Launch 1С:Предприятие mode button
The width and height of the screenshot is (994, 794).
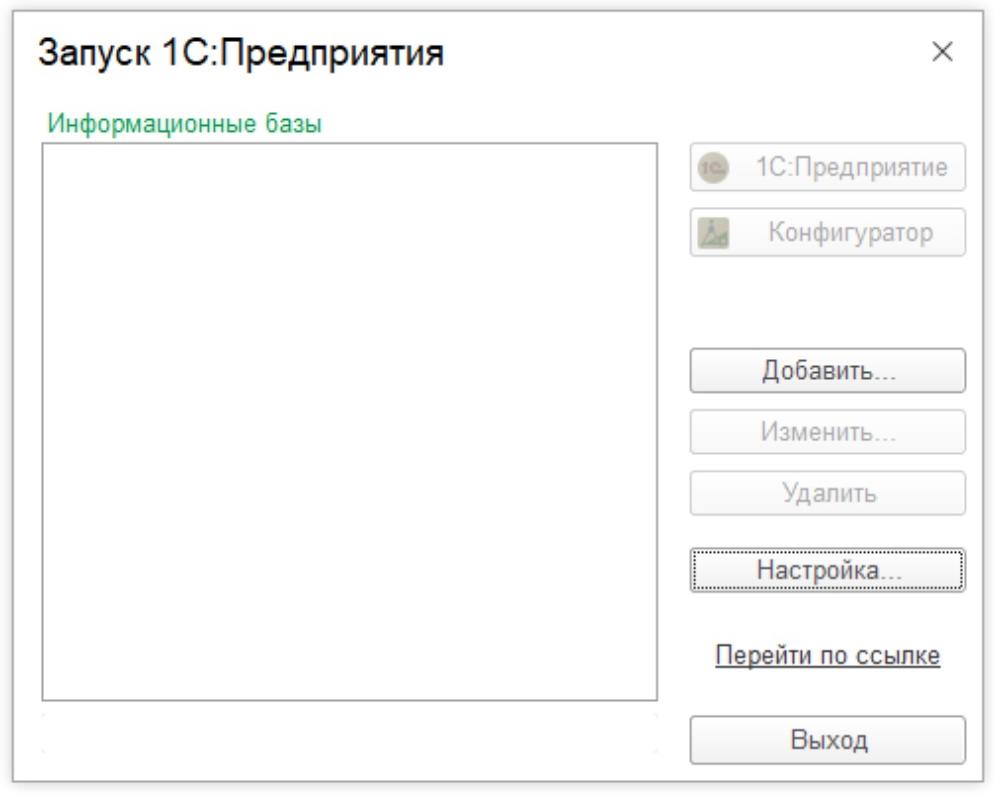(827, 167)
